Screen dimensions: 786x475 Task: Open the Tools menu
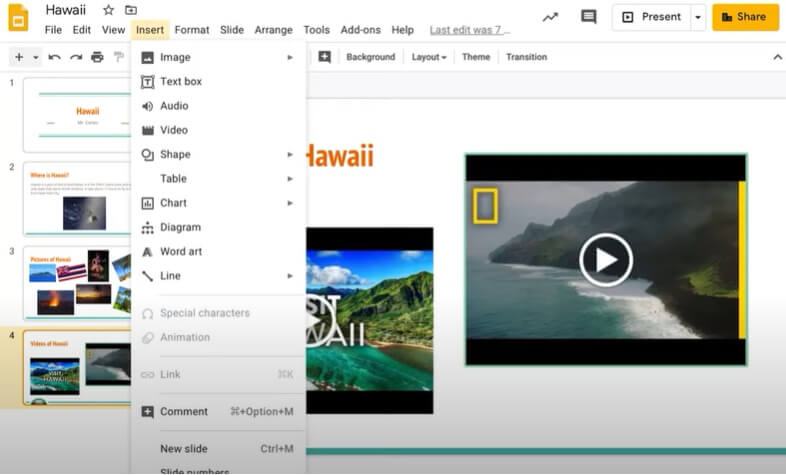pos(316,30)
